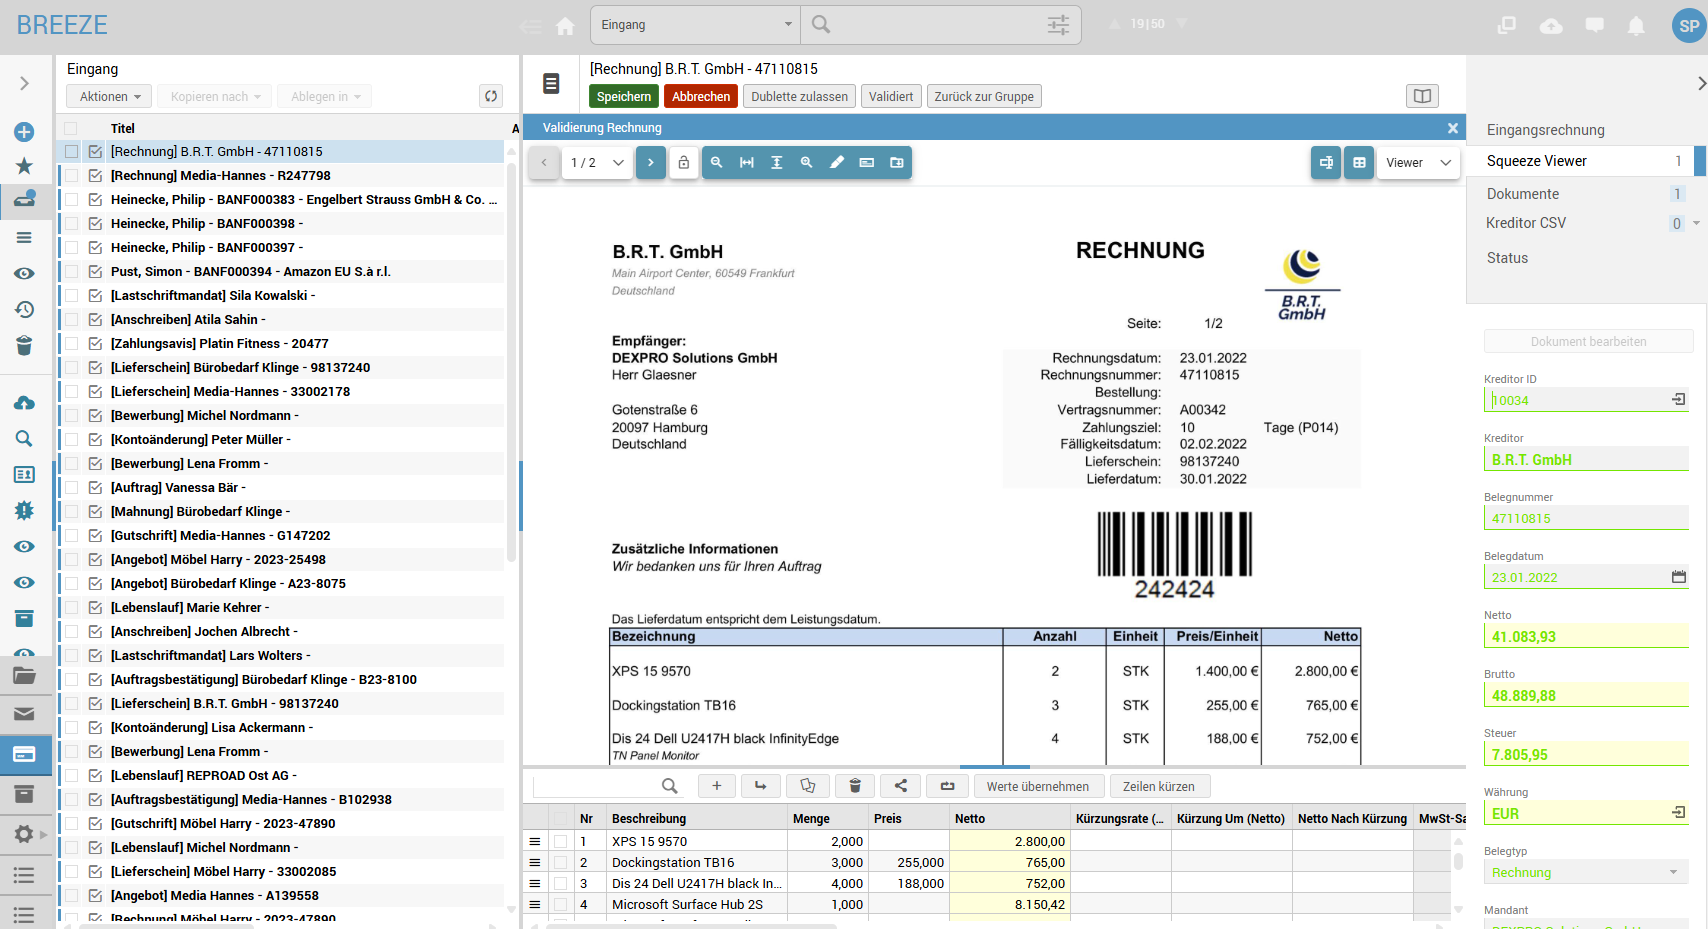This screenshot has width=1708, height=929.
Task: Click the fit-to-height icon in viewer toolbar
Action: pos(776,162)
